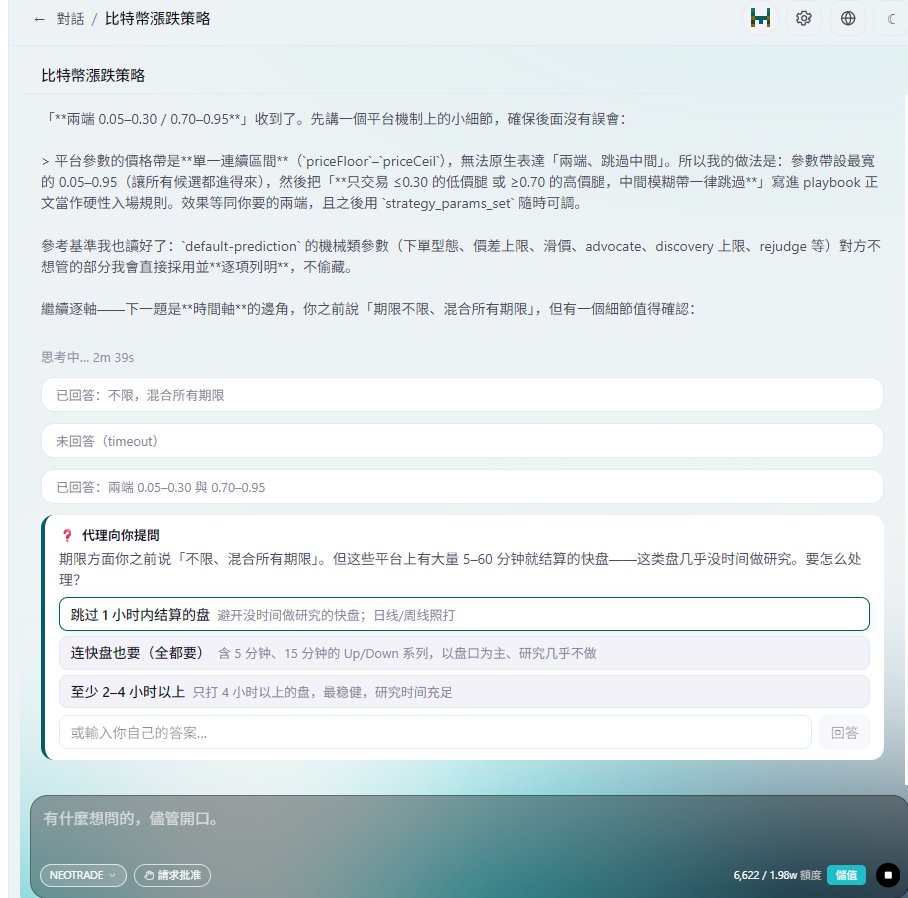Viewport: 908px width, 898px height.
Task: Click 比特幣漲跌策略 breadcrumb title
Action: click(x=158, y=19)
